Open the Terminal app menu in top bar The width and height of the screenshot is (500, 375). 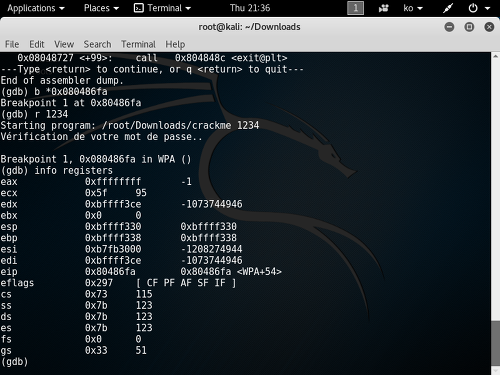162,8
